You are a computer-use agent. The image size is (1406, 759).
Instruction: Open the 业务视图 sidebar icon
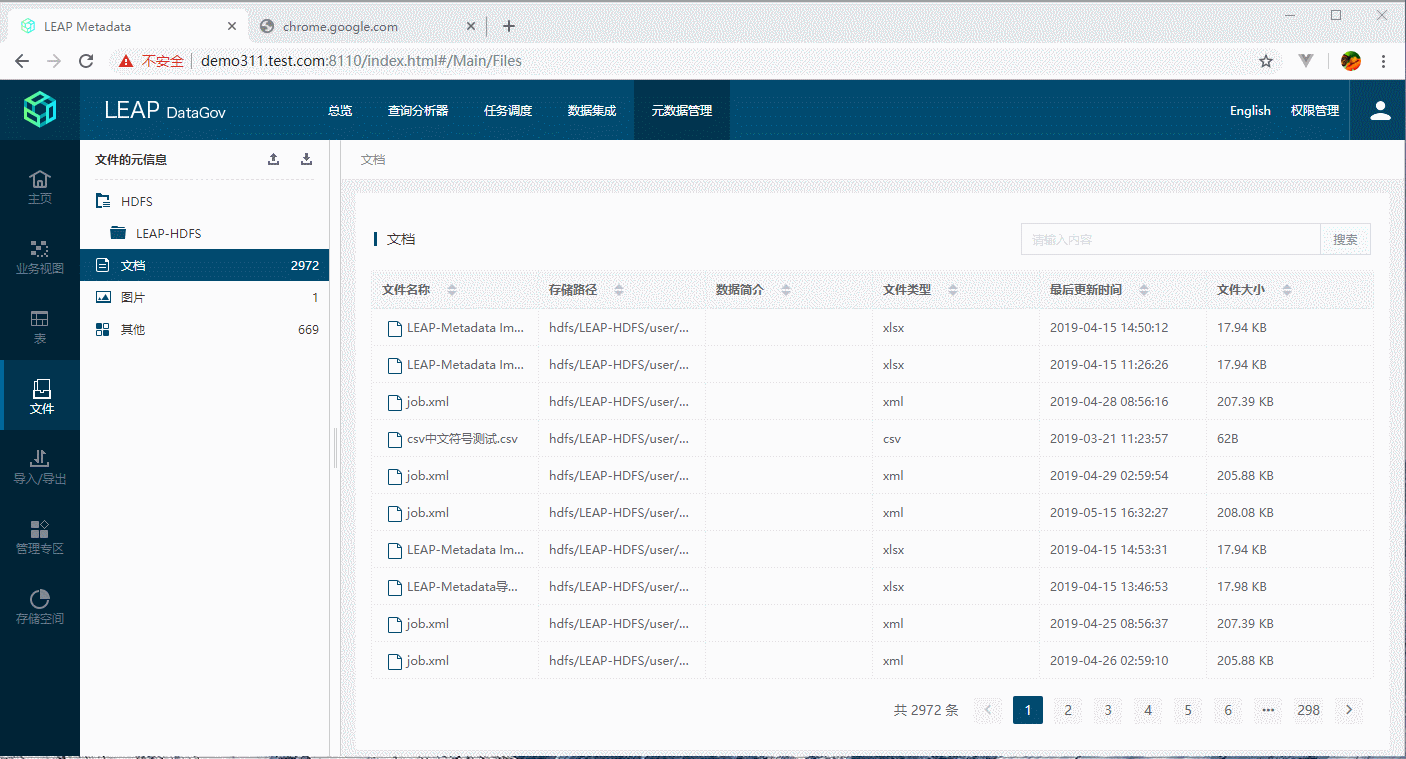pos(40,257)
